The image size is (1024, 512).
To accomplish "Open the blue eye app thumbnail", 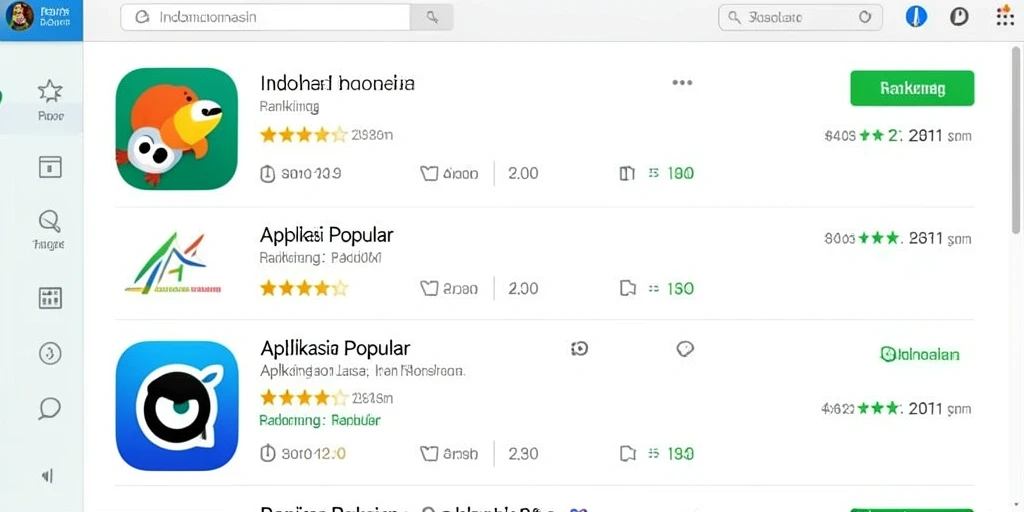I will 176,406.
